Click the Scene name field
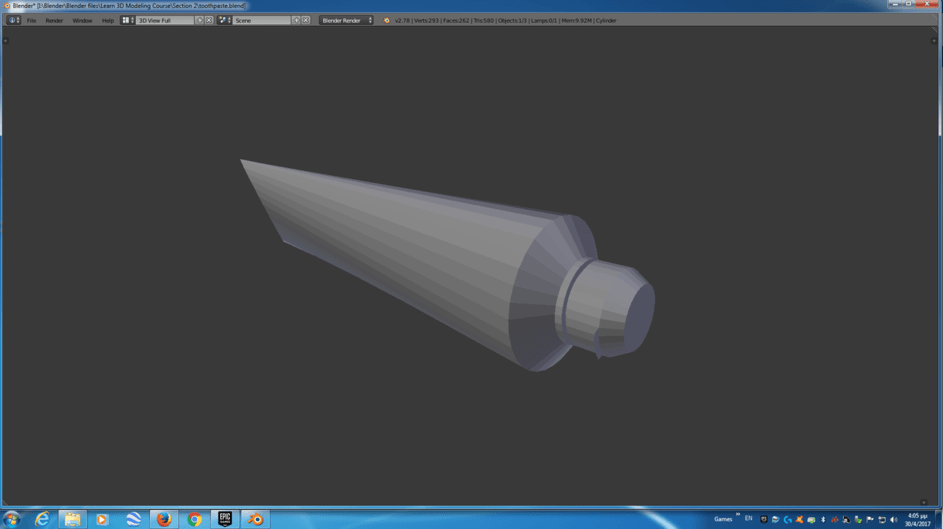This screenshot has height=529, width=943. pos(261,20)
